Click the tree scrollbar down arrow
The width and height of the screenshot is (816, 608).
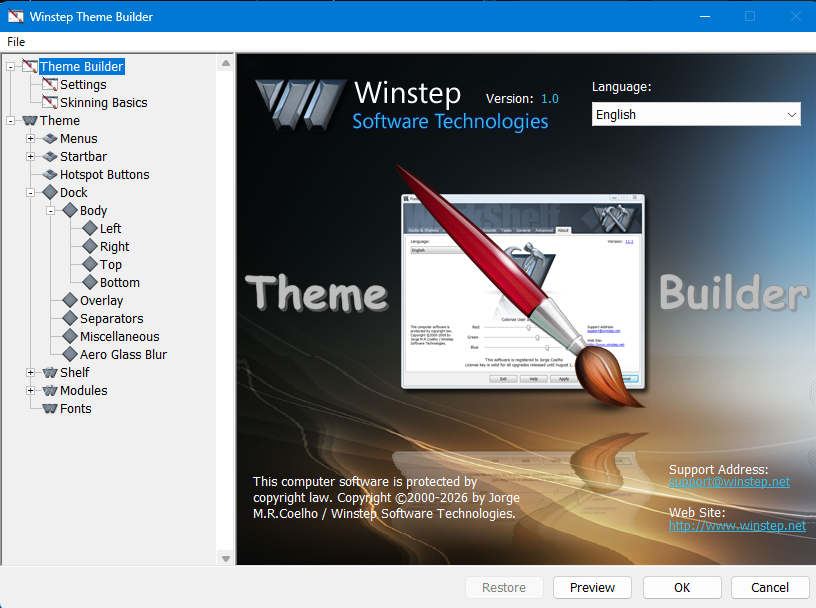point(226,558)
